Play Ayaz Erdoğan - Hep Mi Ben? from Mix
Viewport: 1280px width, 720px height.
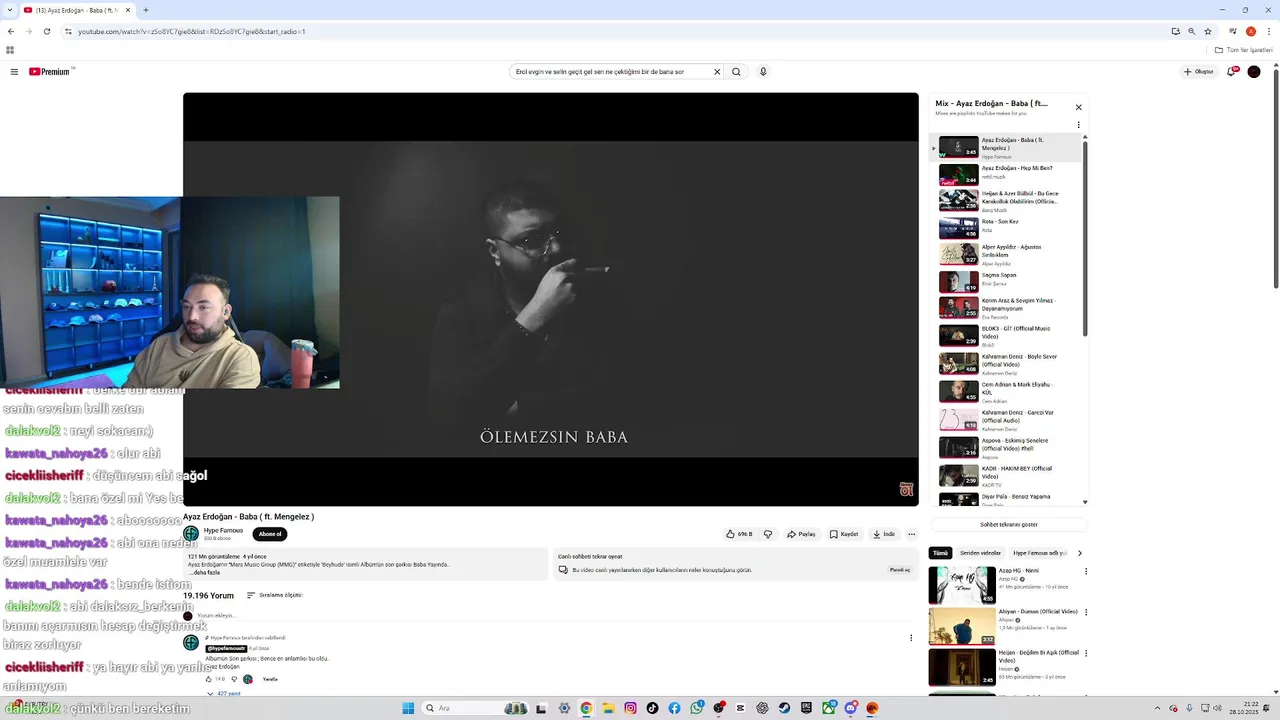coord(1005,173)
